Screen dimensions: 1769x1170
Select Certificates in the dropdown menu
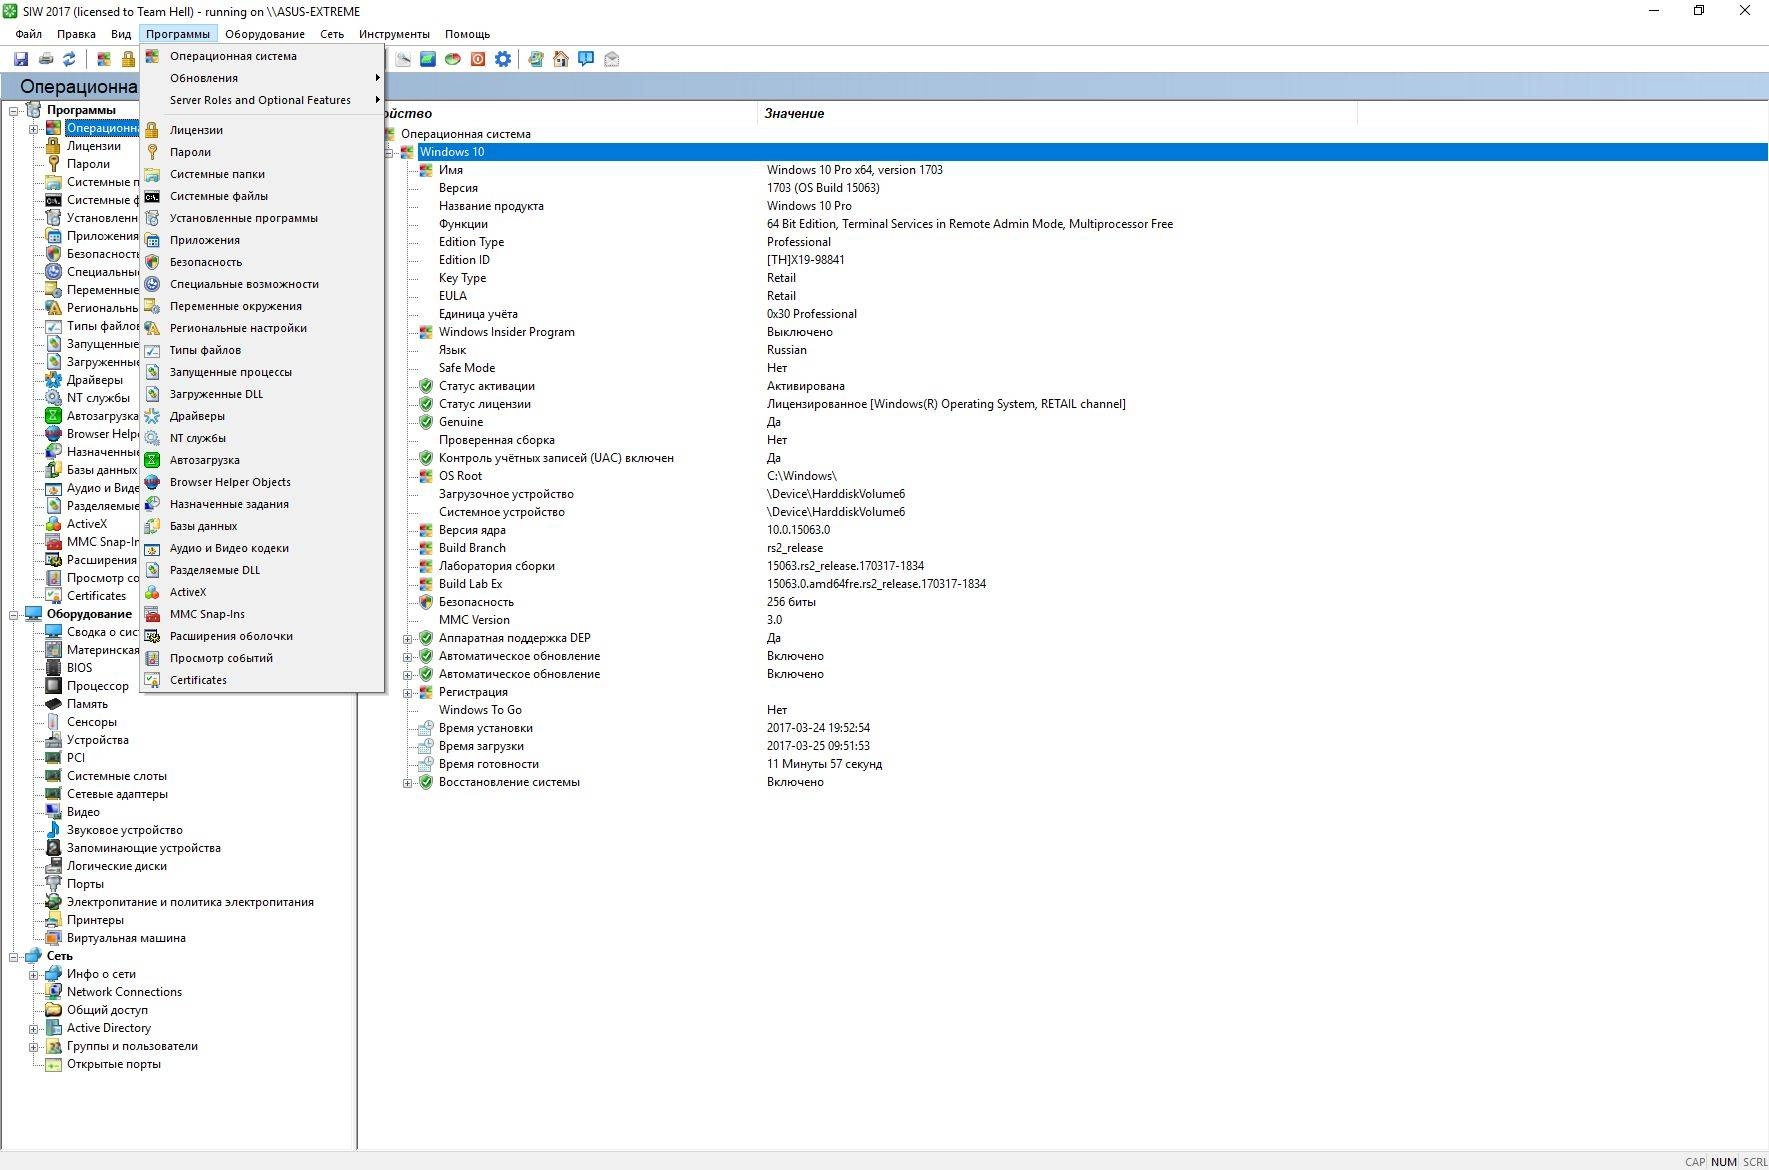(262, 680)
